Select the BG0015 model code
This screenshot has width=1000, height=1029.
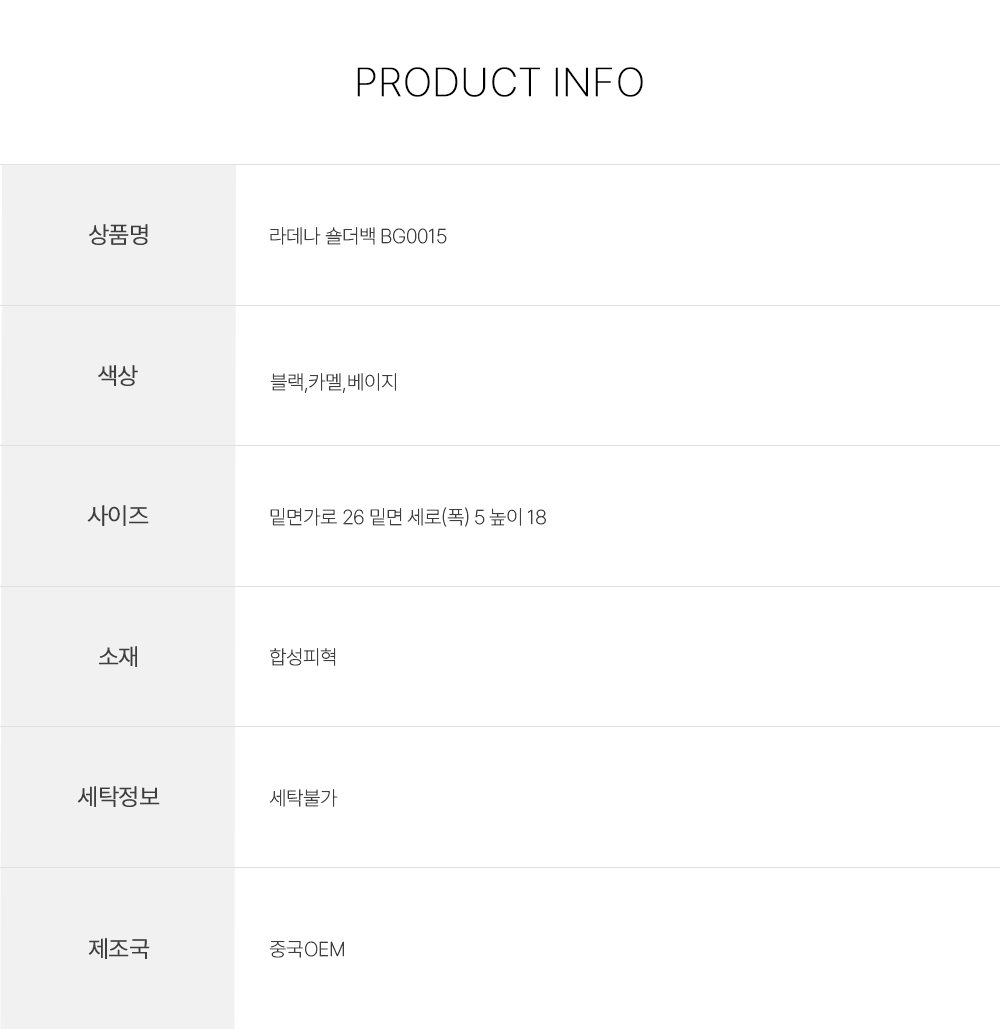click(414, 237)
